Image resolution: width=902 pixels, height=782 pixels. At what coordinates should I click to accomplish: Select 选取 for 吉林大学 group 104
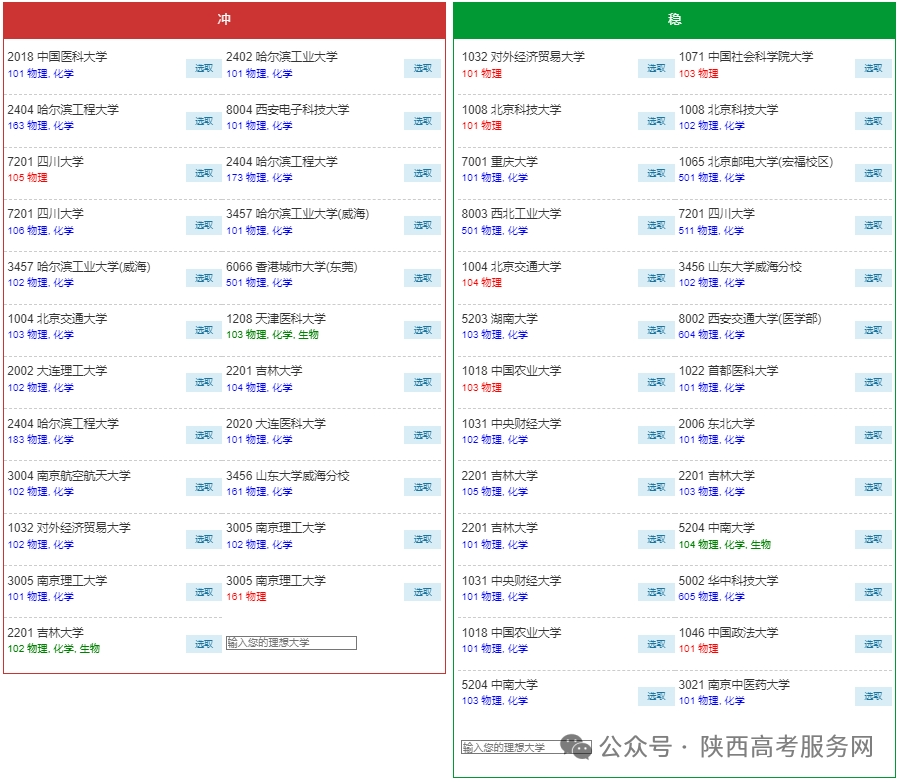tap(422, 383)
